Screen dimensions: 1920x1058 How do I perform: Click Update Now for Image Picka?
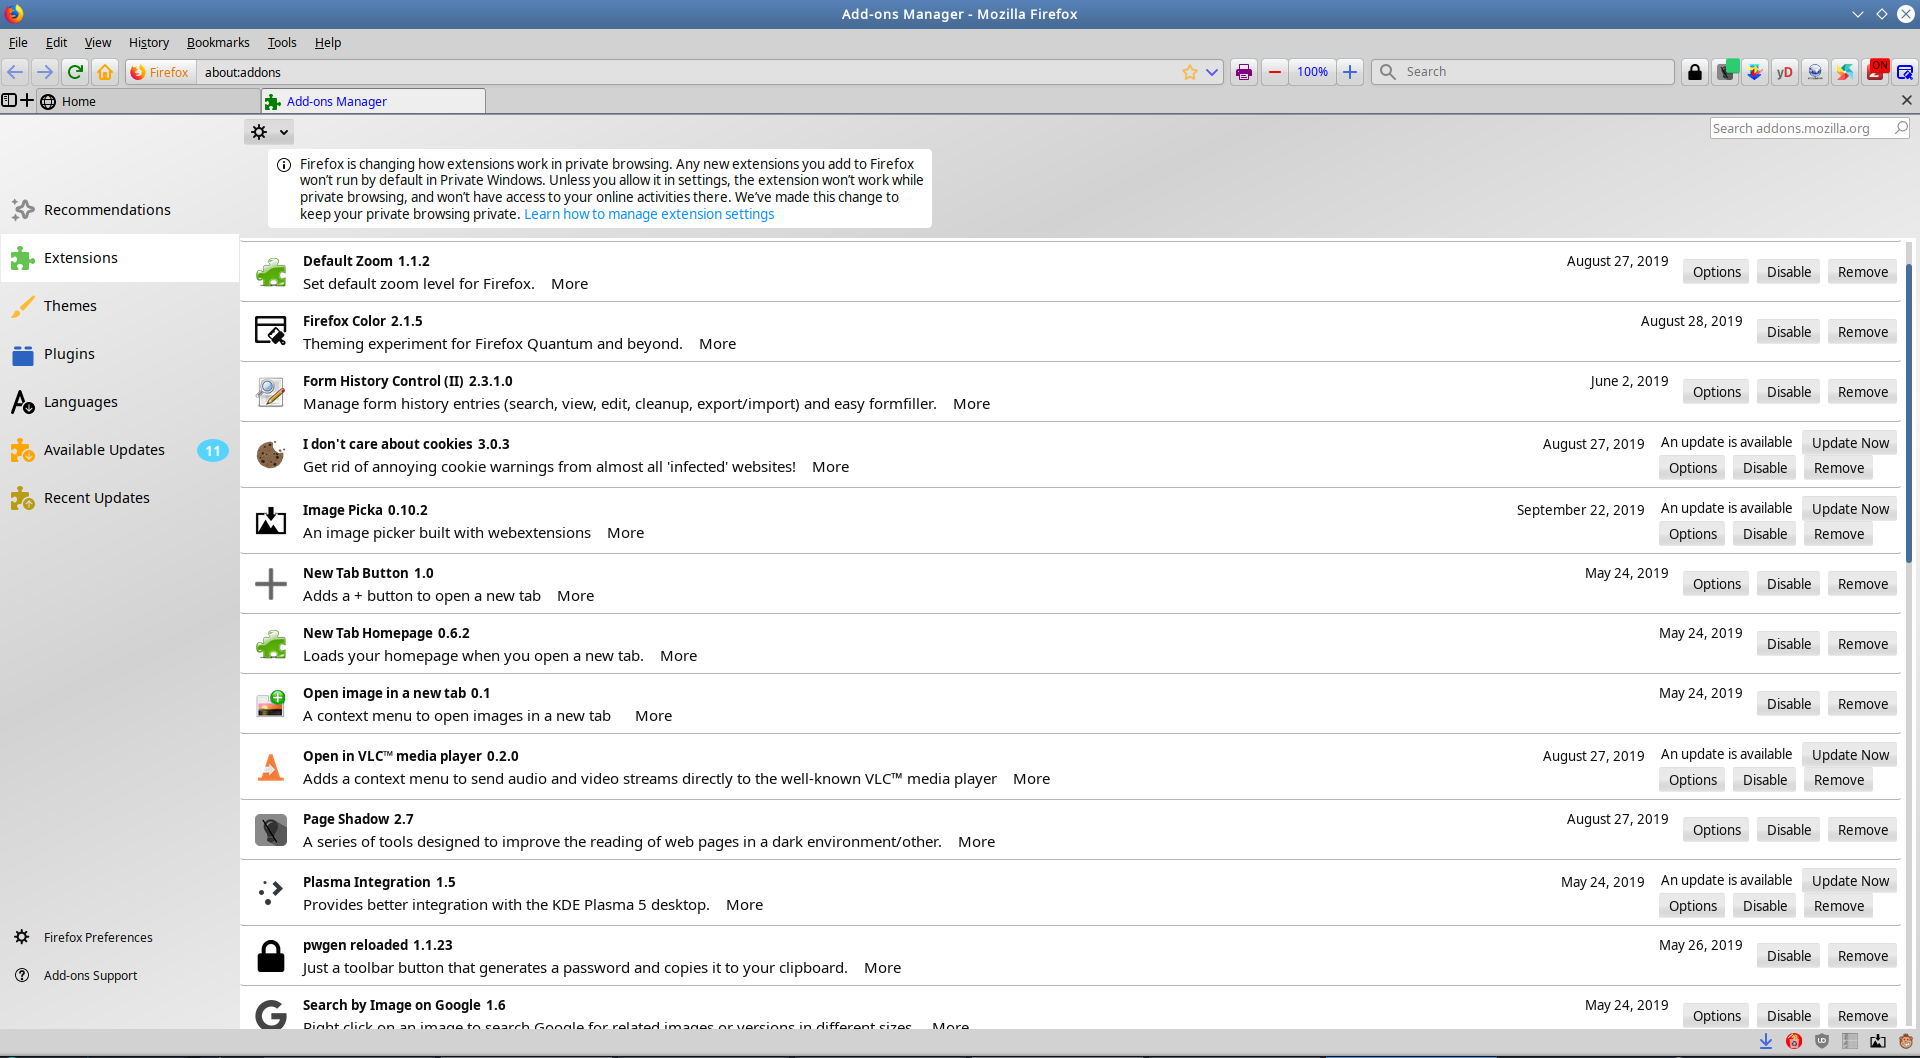(1850, 509)
